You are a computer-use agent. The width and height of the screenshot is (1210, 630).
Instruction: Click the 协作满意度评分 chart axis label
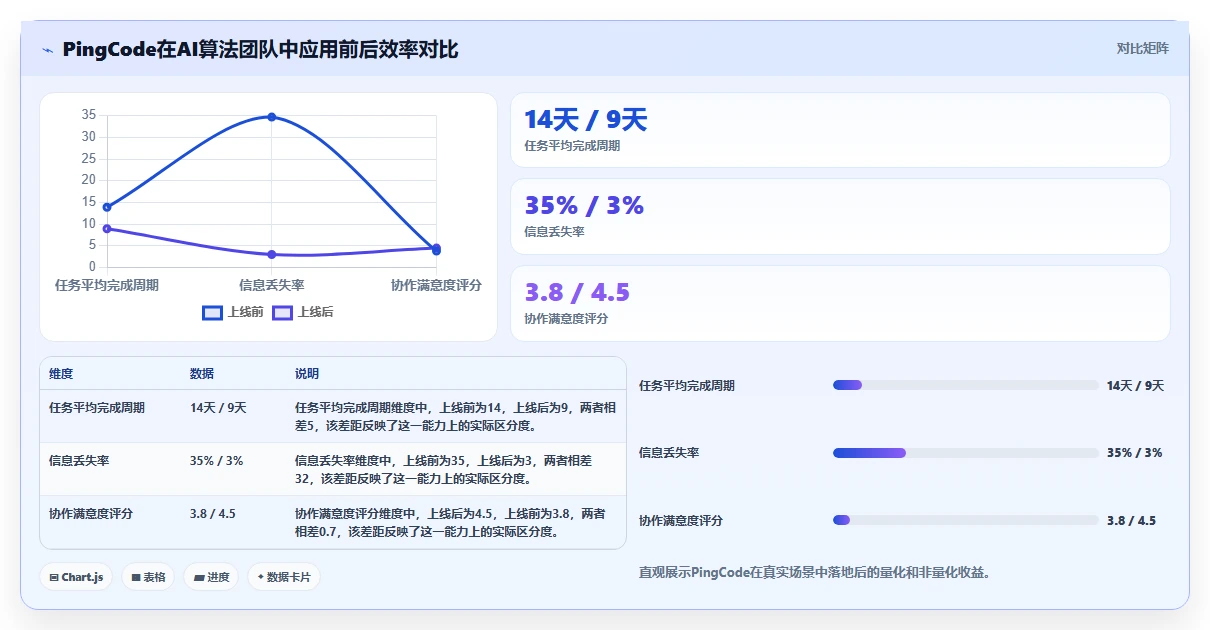click(x=436, y=285)
